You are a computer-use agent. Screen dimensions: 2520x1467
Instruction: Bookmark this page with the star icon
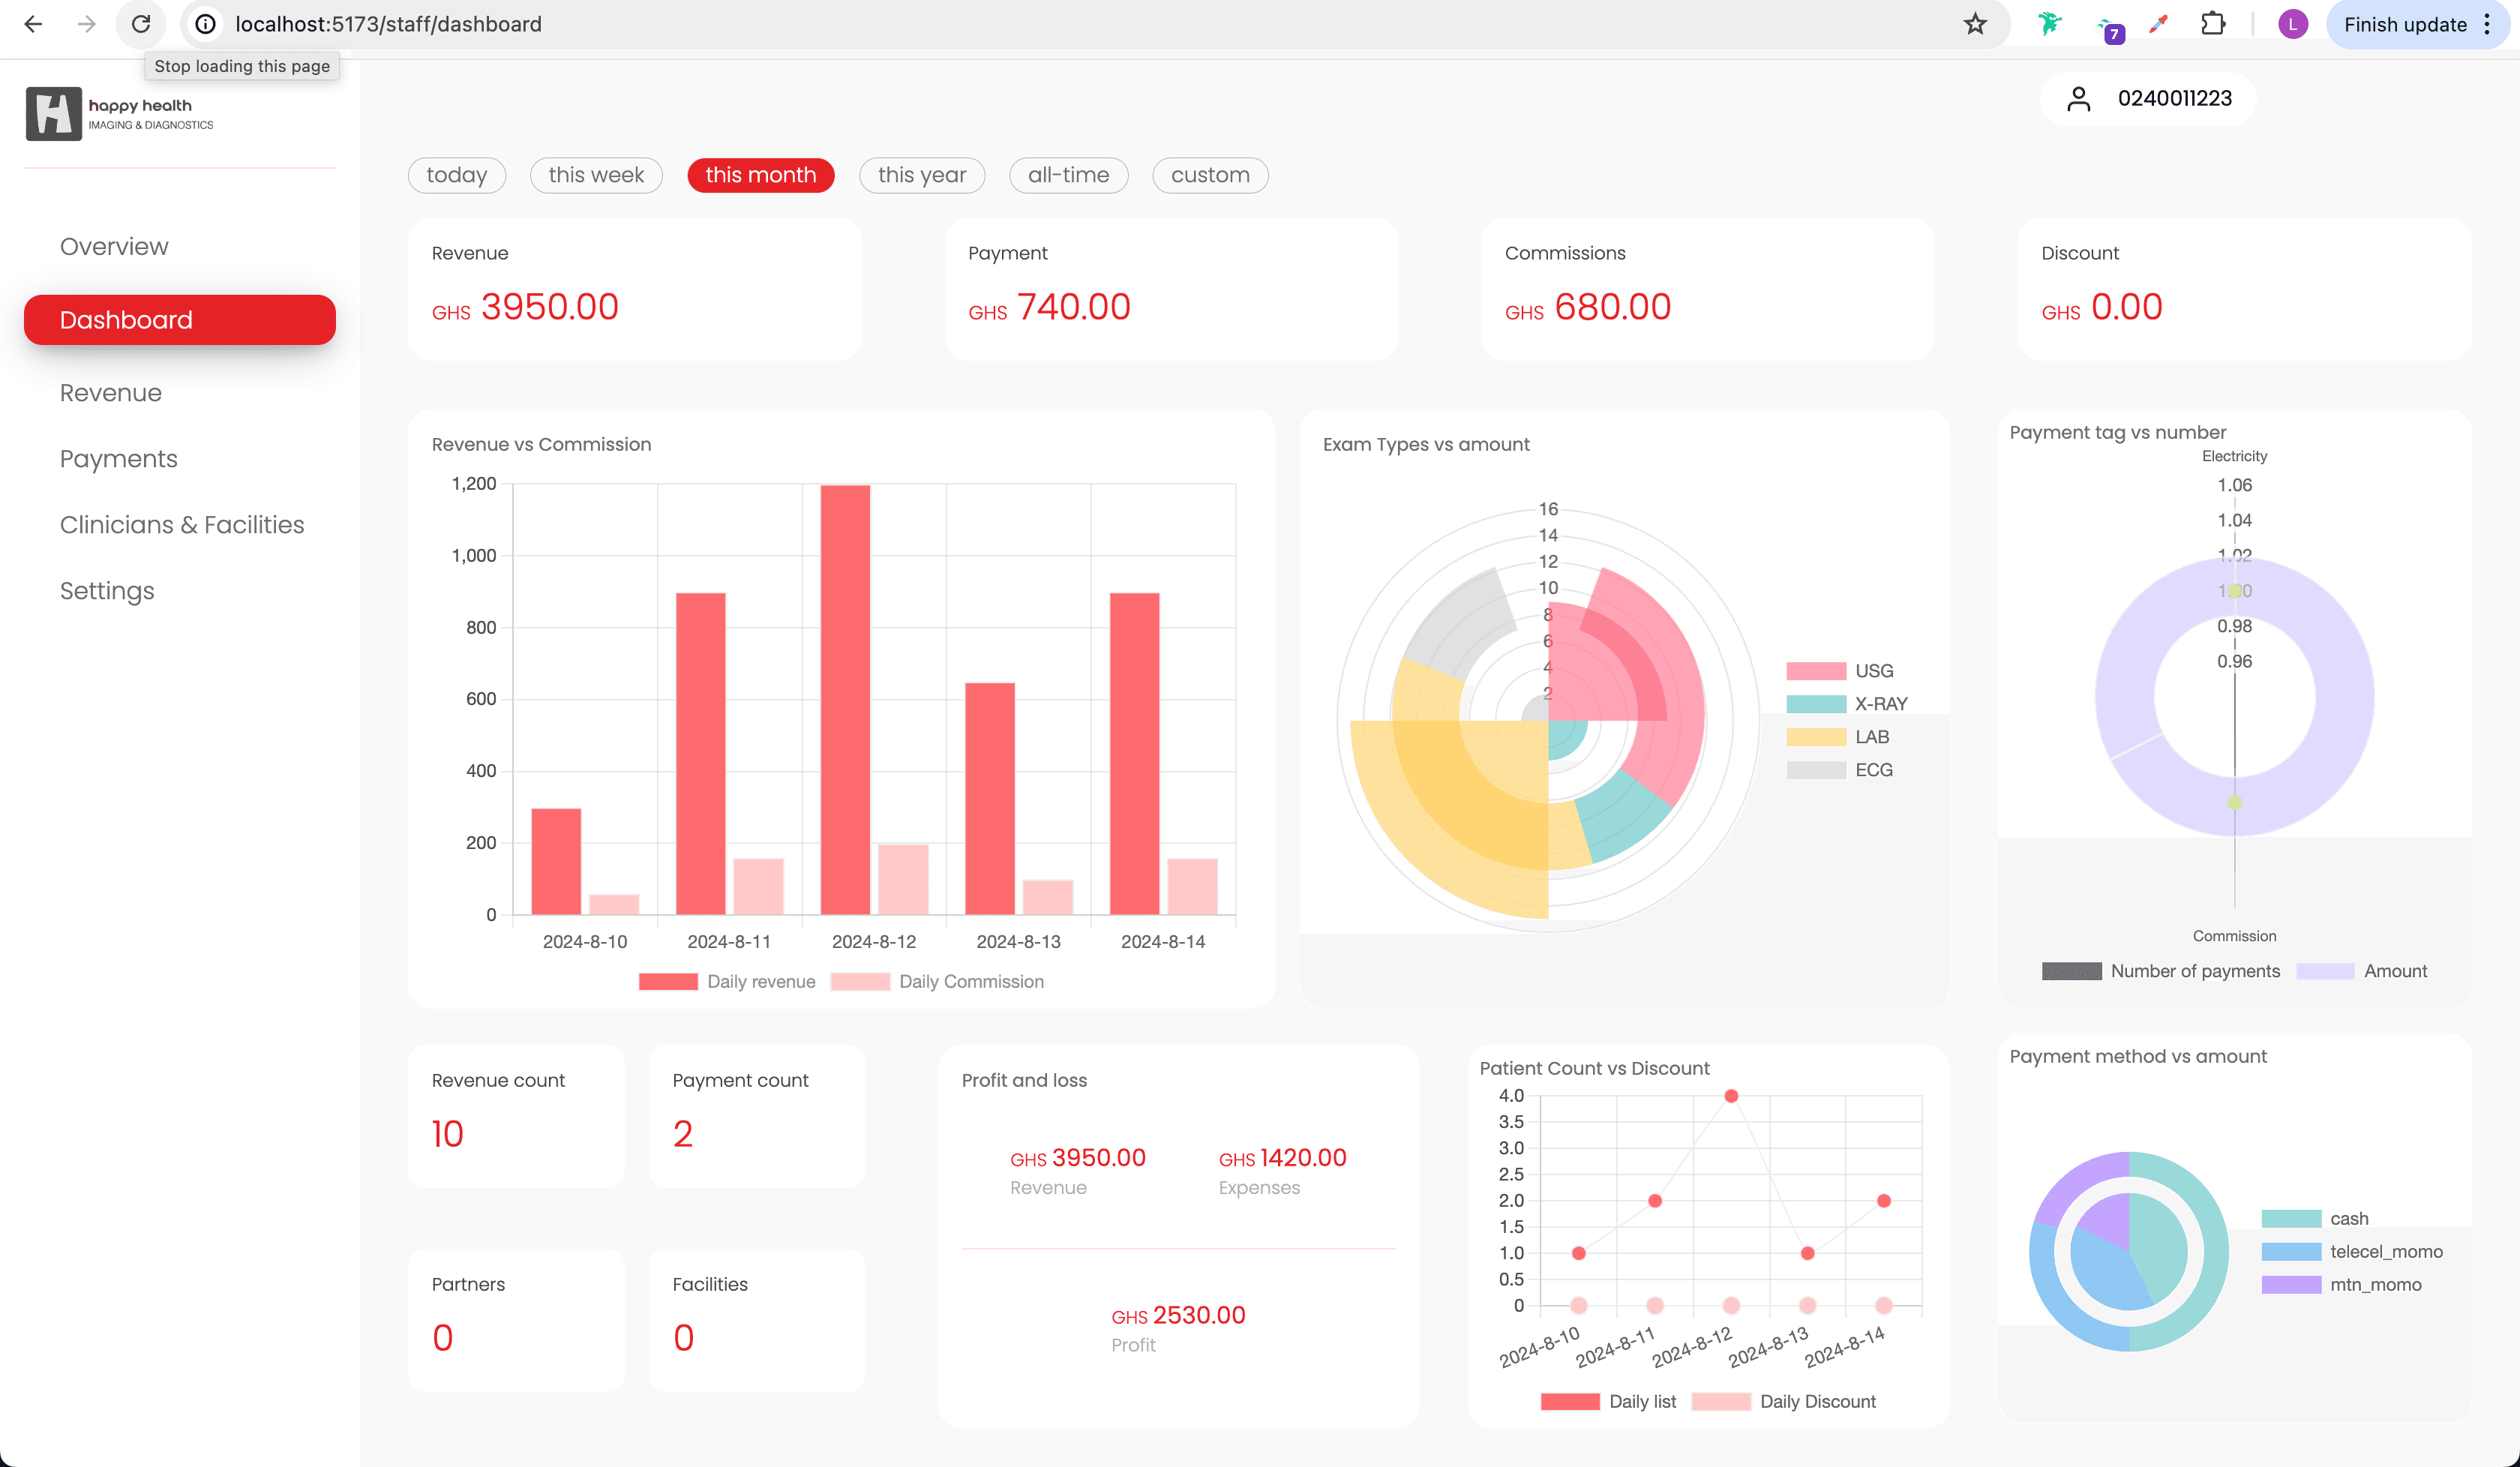click(x=1974, y=24)
